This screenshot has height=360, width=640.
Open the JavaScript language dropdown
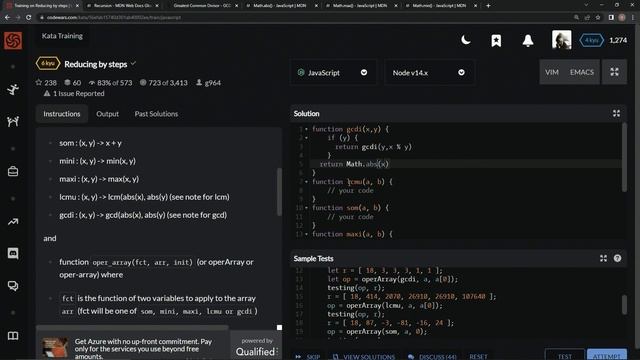tap(333, 73)
